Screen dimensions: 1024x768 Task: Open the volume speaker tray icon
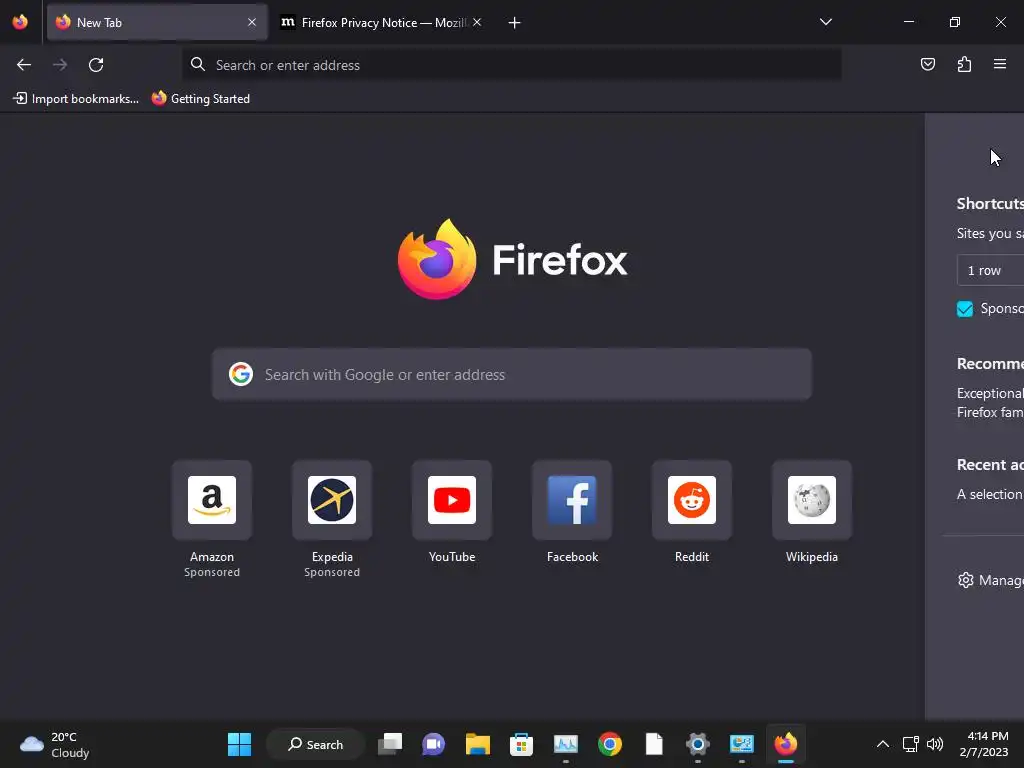(x=935, y=744)
